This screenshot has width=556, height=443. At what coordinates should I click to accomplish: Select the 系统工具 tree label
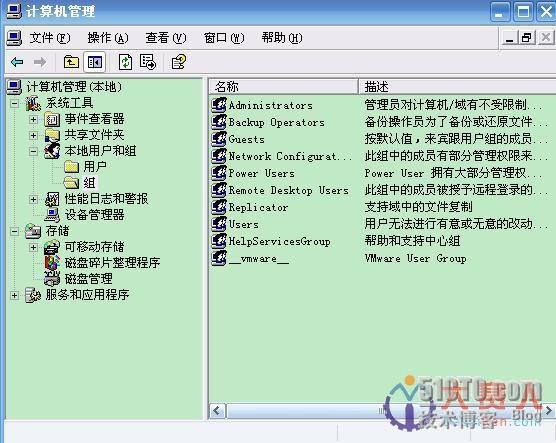click(x=70, y=104)
